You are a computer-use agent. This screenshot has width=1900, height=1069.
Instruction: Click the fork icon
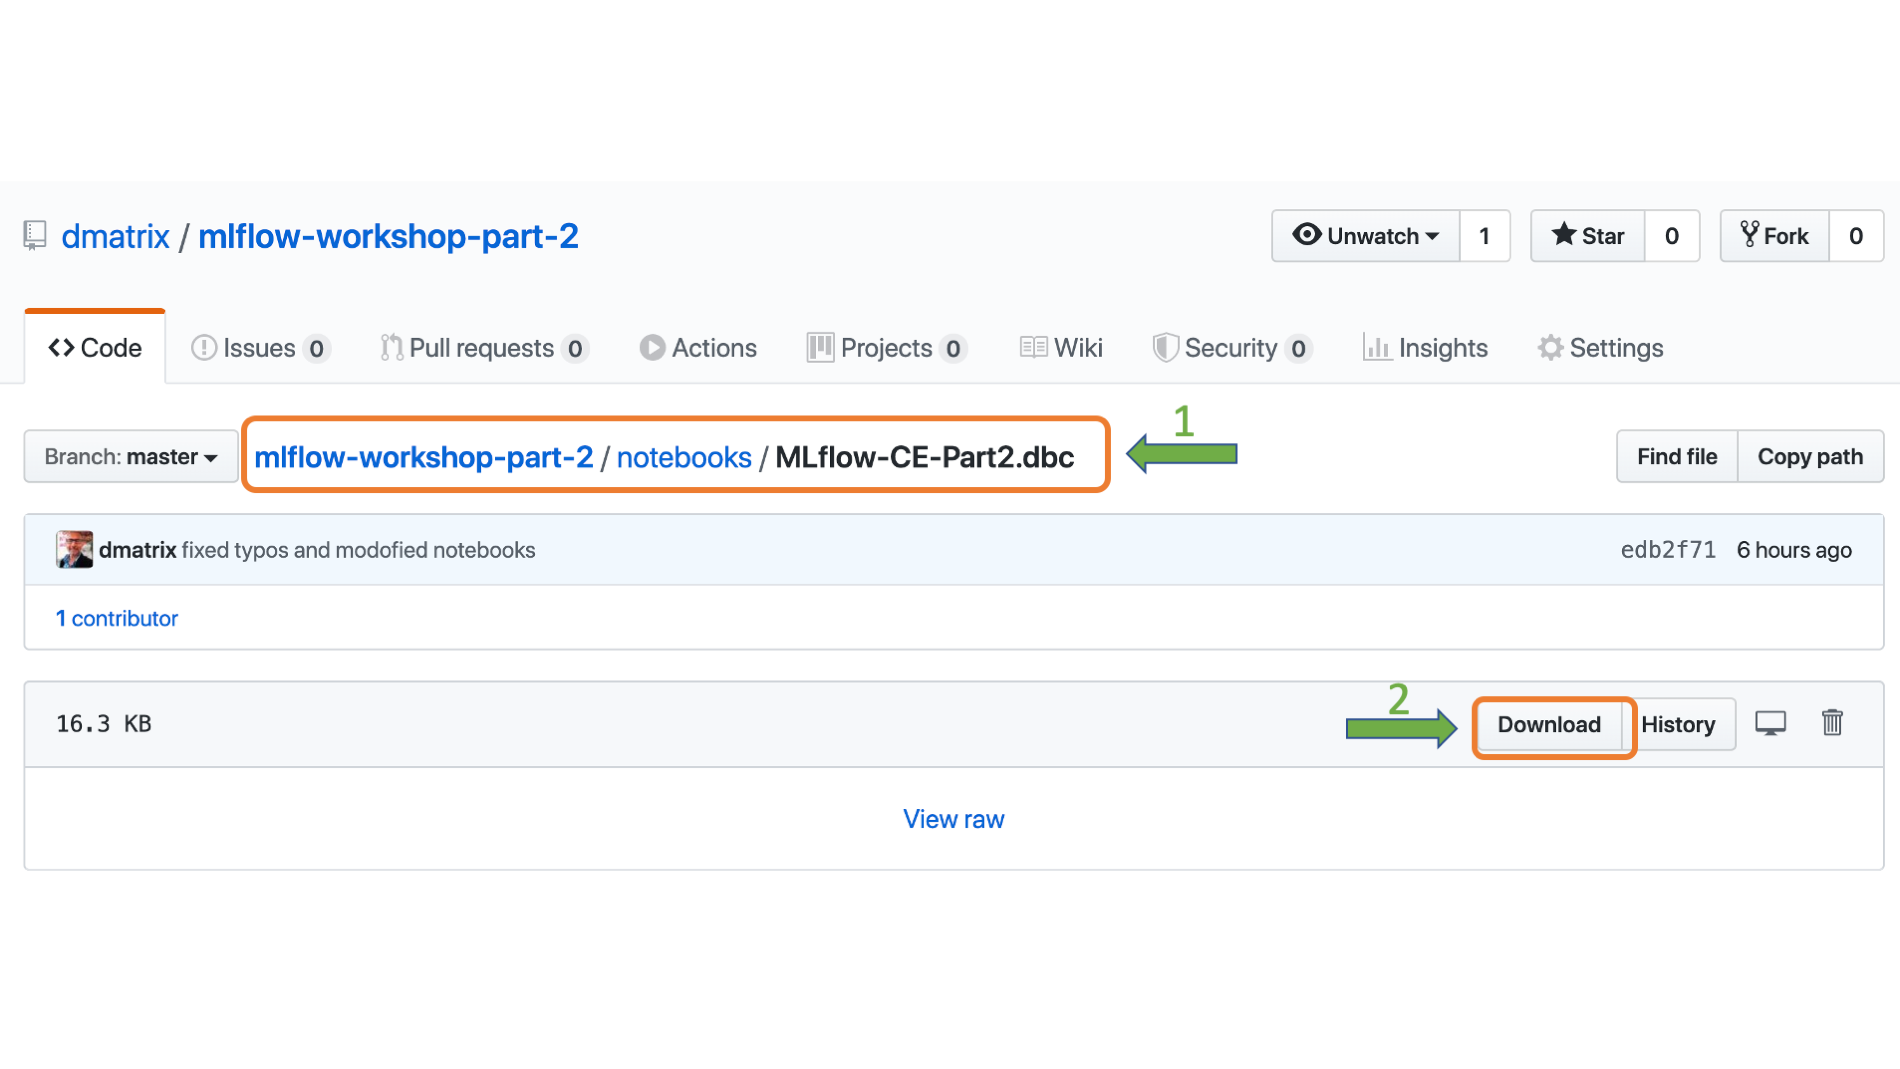pos(1749,235)
